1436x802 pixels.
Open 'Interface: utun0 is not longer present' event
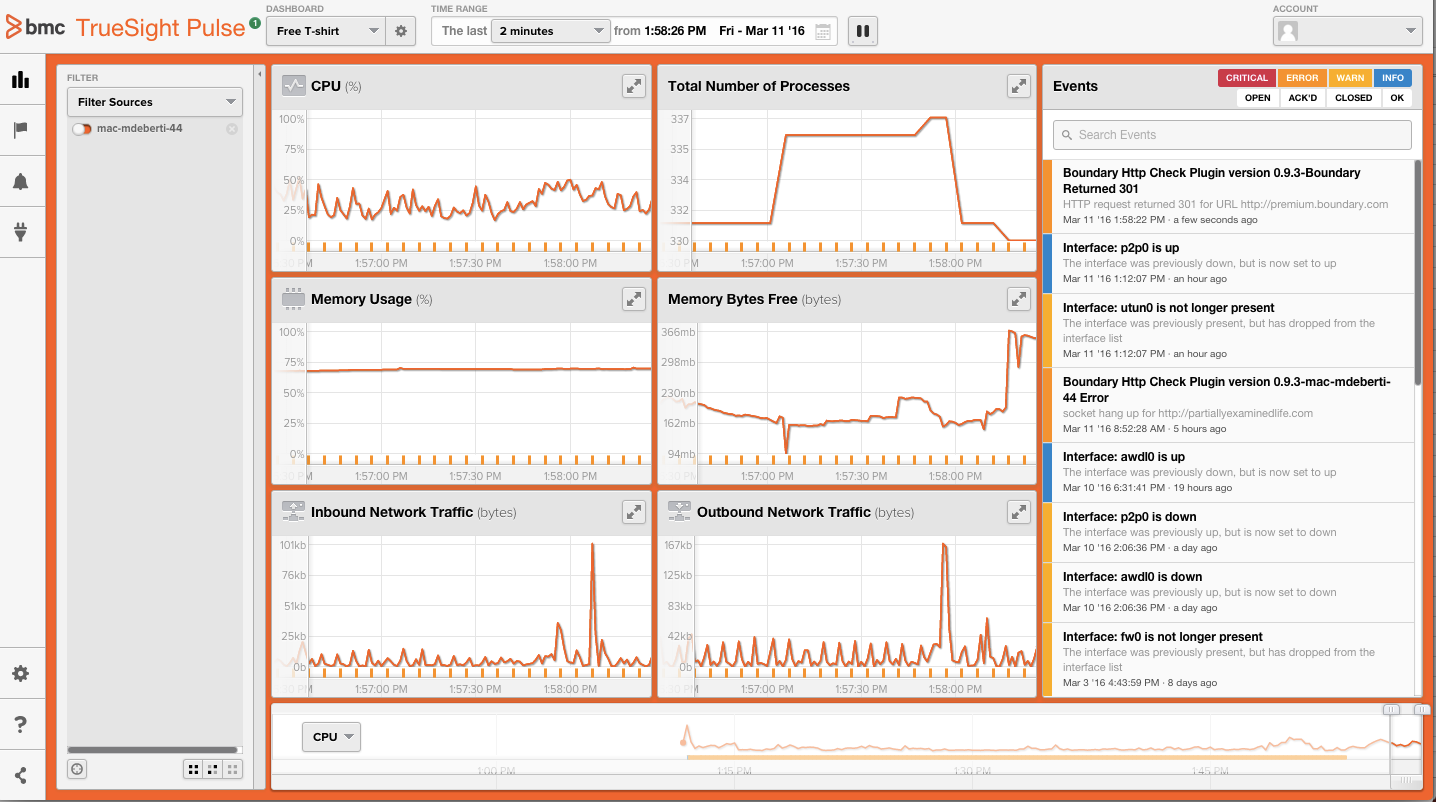point(1229,331)
